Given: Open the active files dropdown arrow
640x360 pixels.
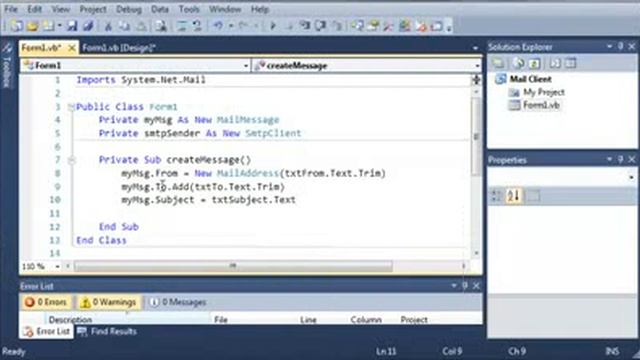Looking at the screenshot, I should click(475, 48).
